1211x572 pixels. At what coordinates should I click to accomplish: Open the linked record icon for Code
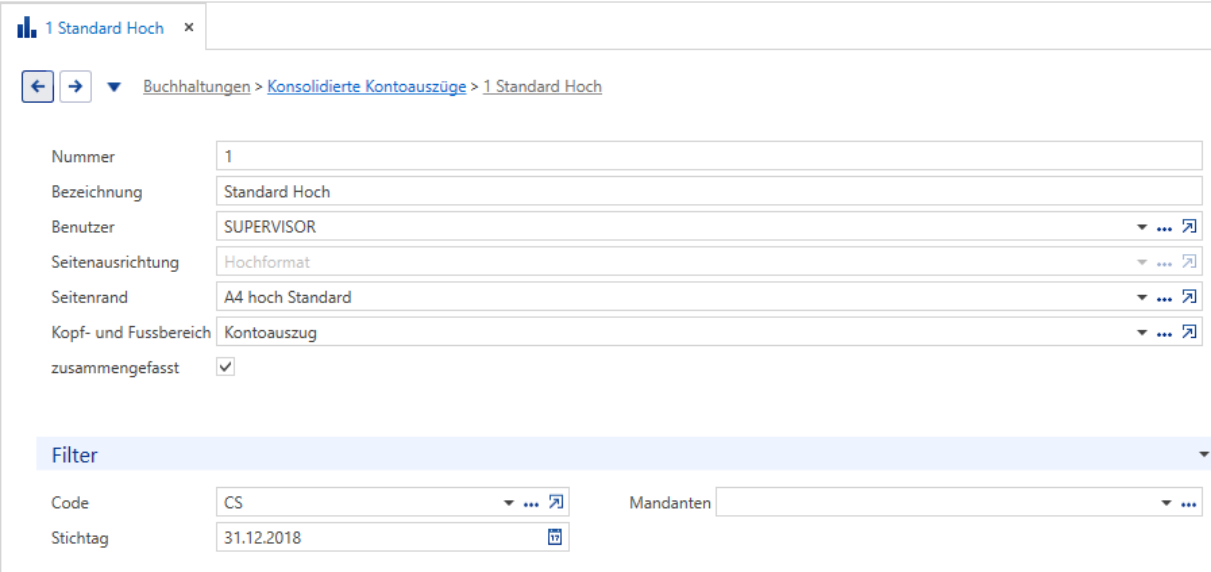pos(556,502)
